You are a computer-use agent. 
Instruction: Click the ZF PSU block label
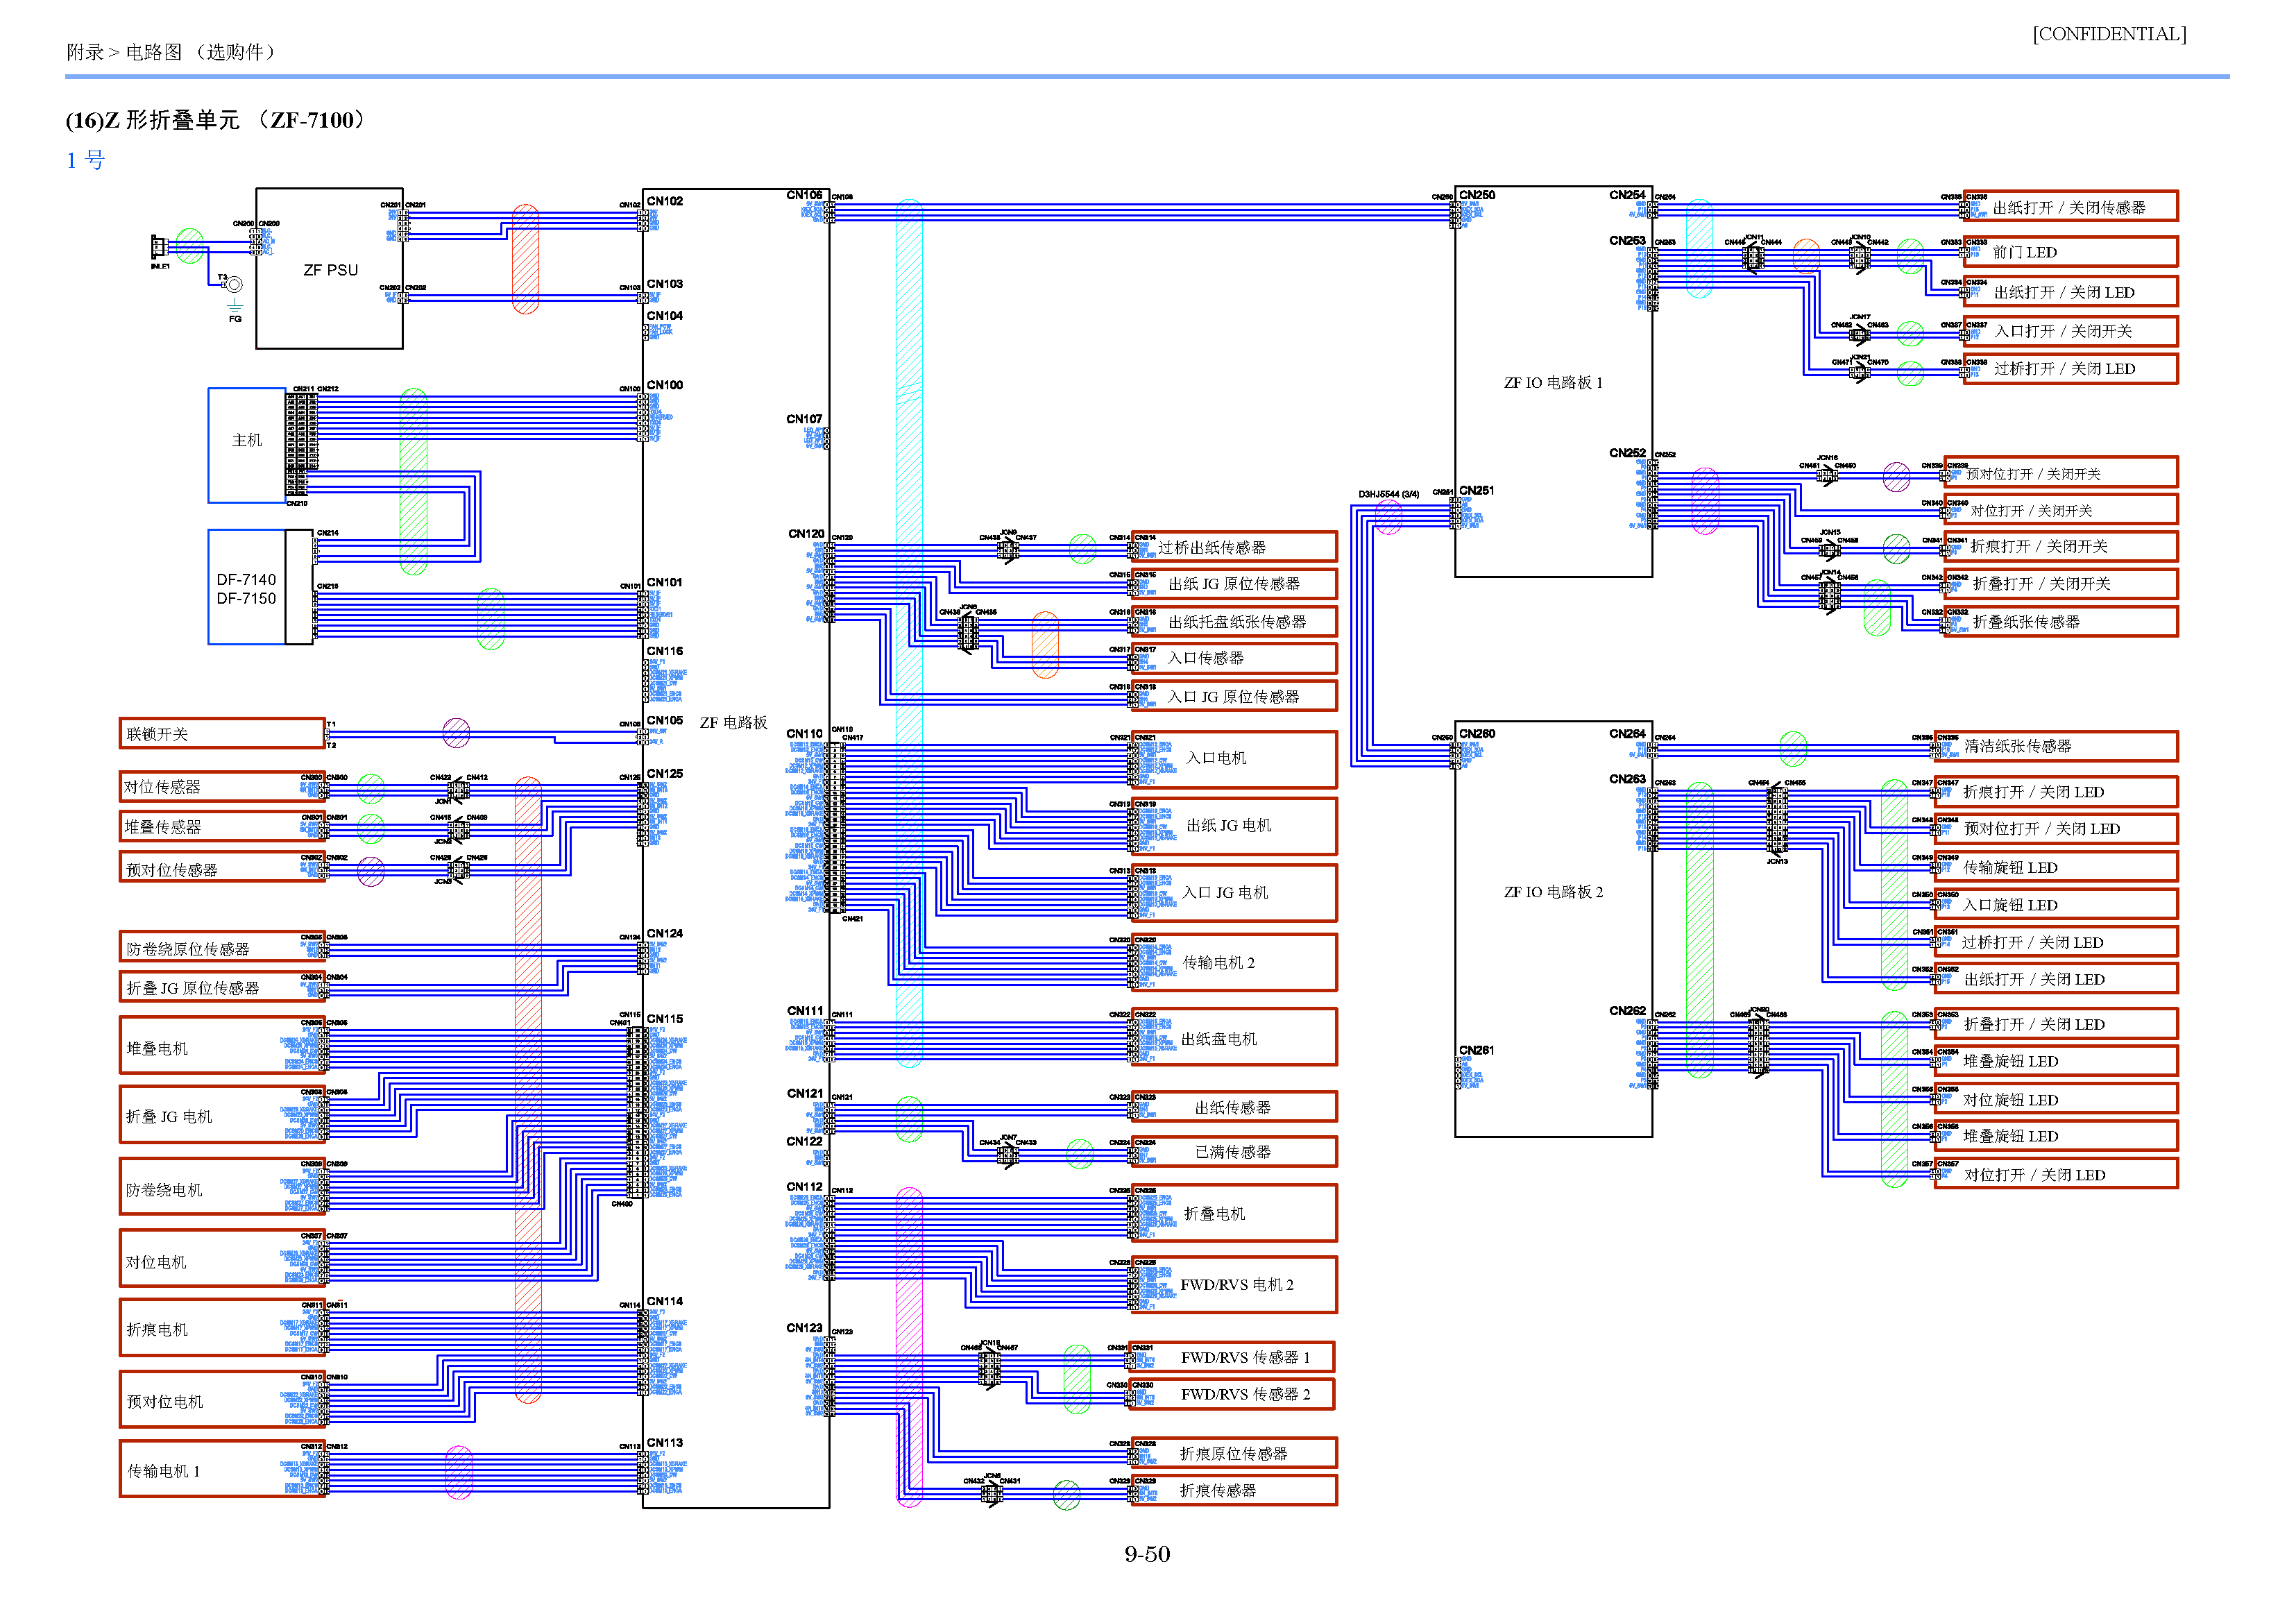330,270
